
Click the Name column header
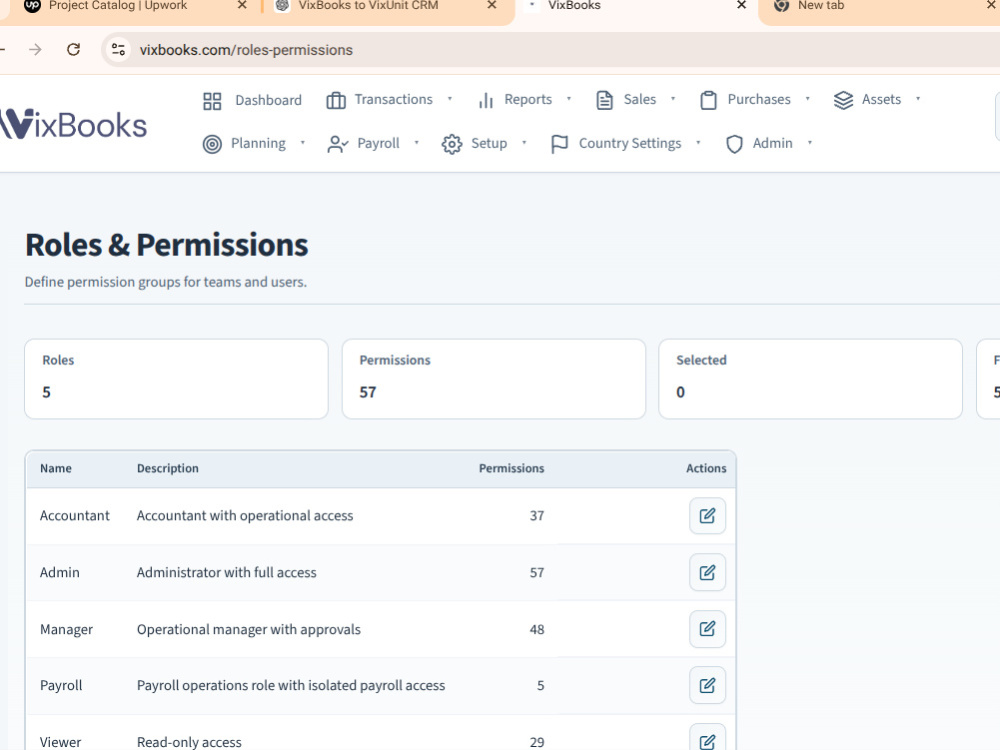coord(55,468)
